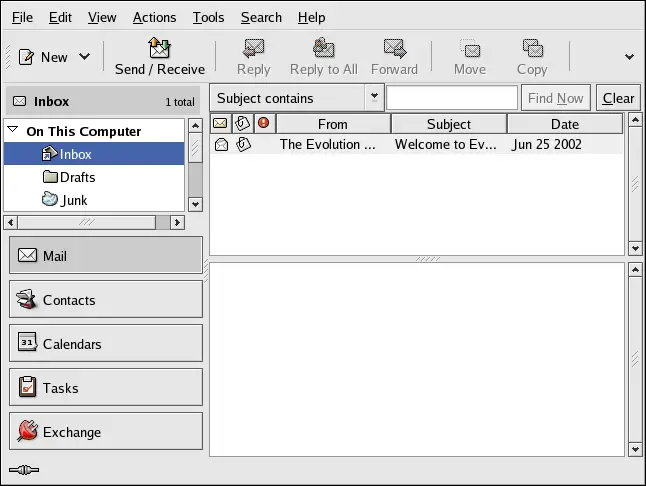Click the Find Now button
This screenshot has height=486, width=646.
pyautogui.click(x=555, y=98)
